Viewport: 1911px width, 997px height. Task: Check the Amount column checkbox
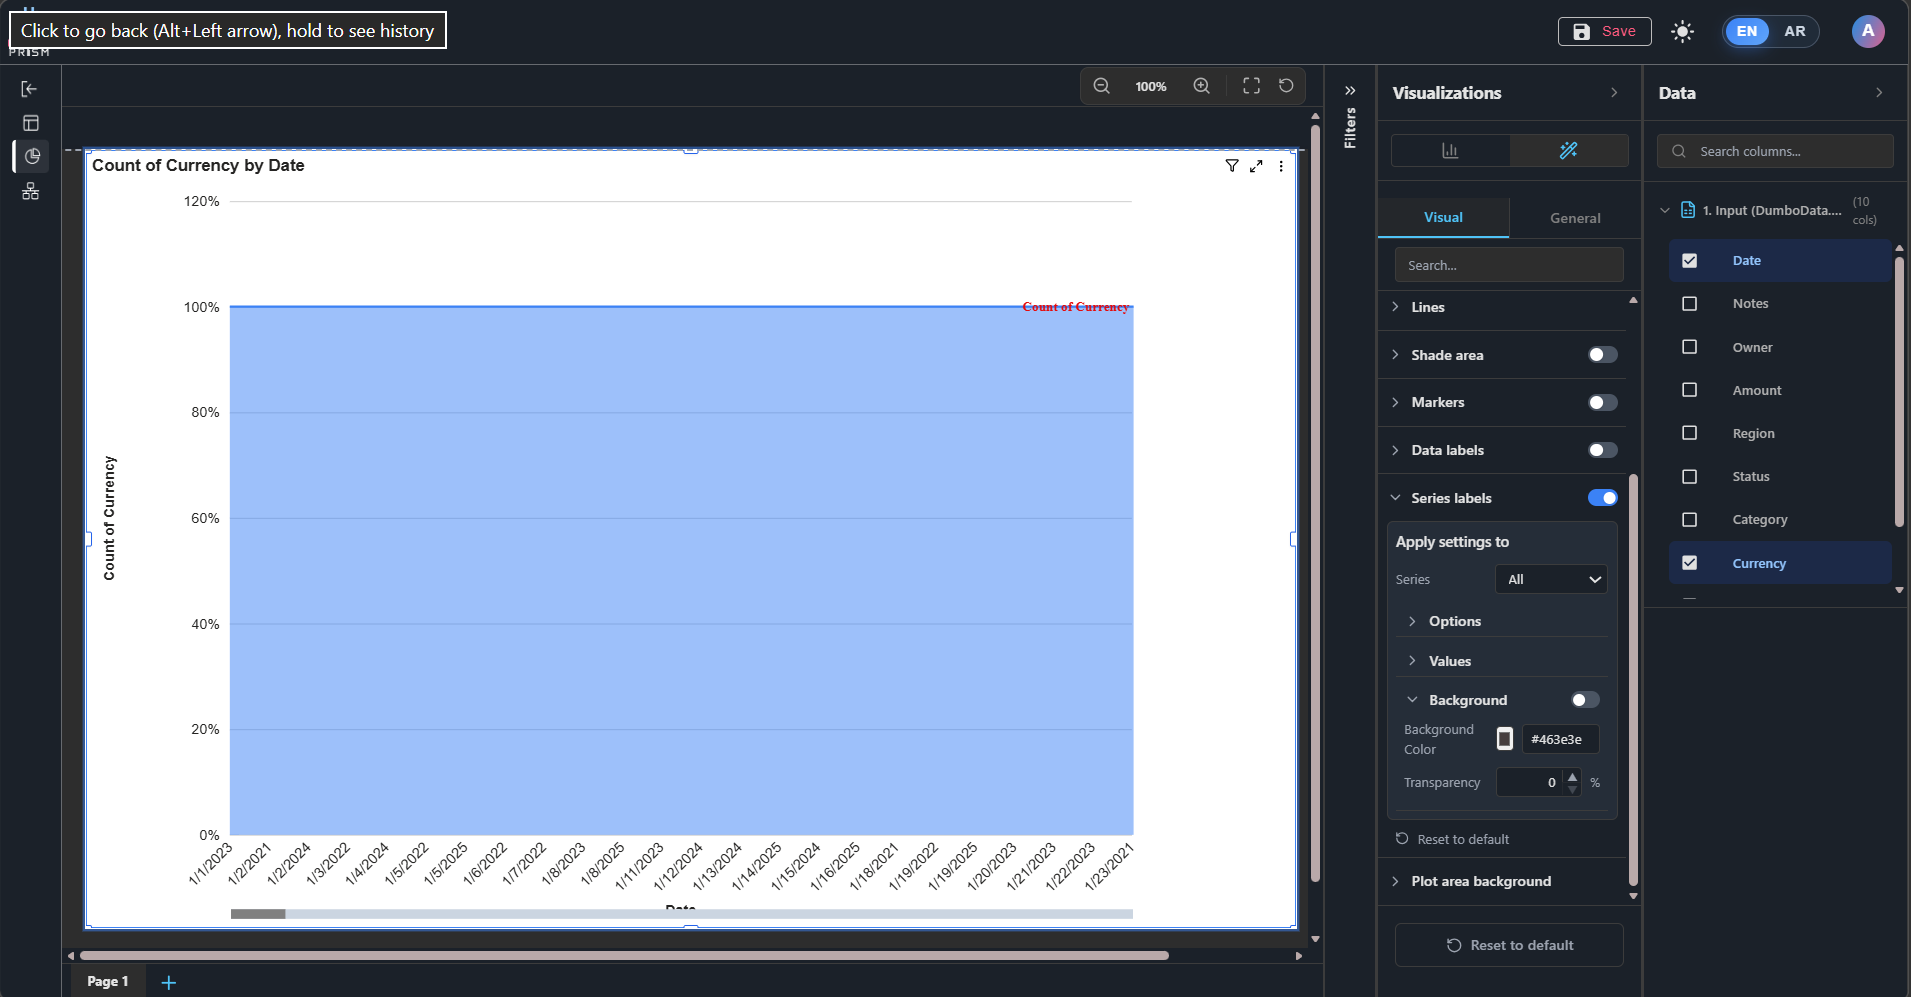coord(1689,390)
